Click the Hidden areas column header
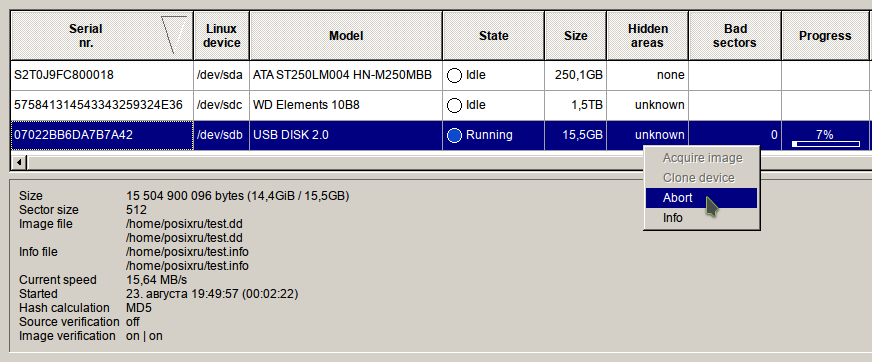Screen dimensions: 872x362 pyautogui.click(x=648, y=36)
